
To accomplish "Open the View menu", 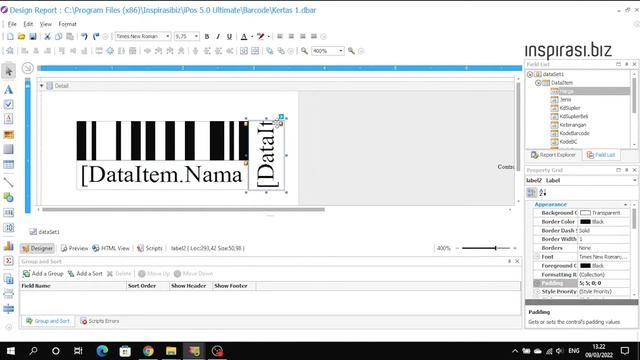I will coord(45,24).
